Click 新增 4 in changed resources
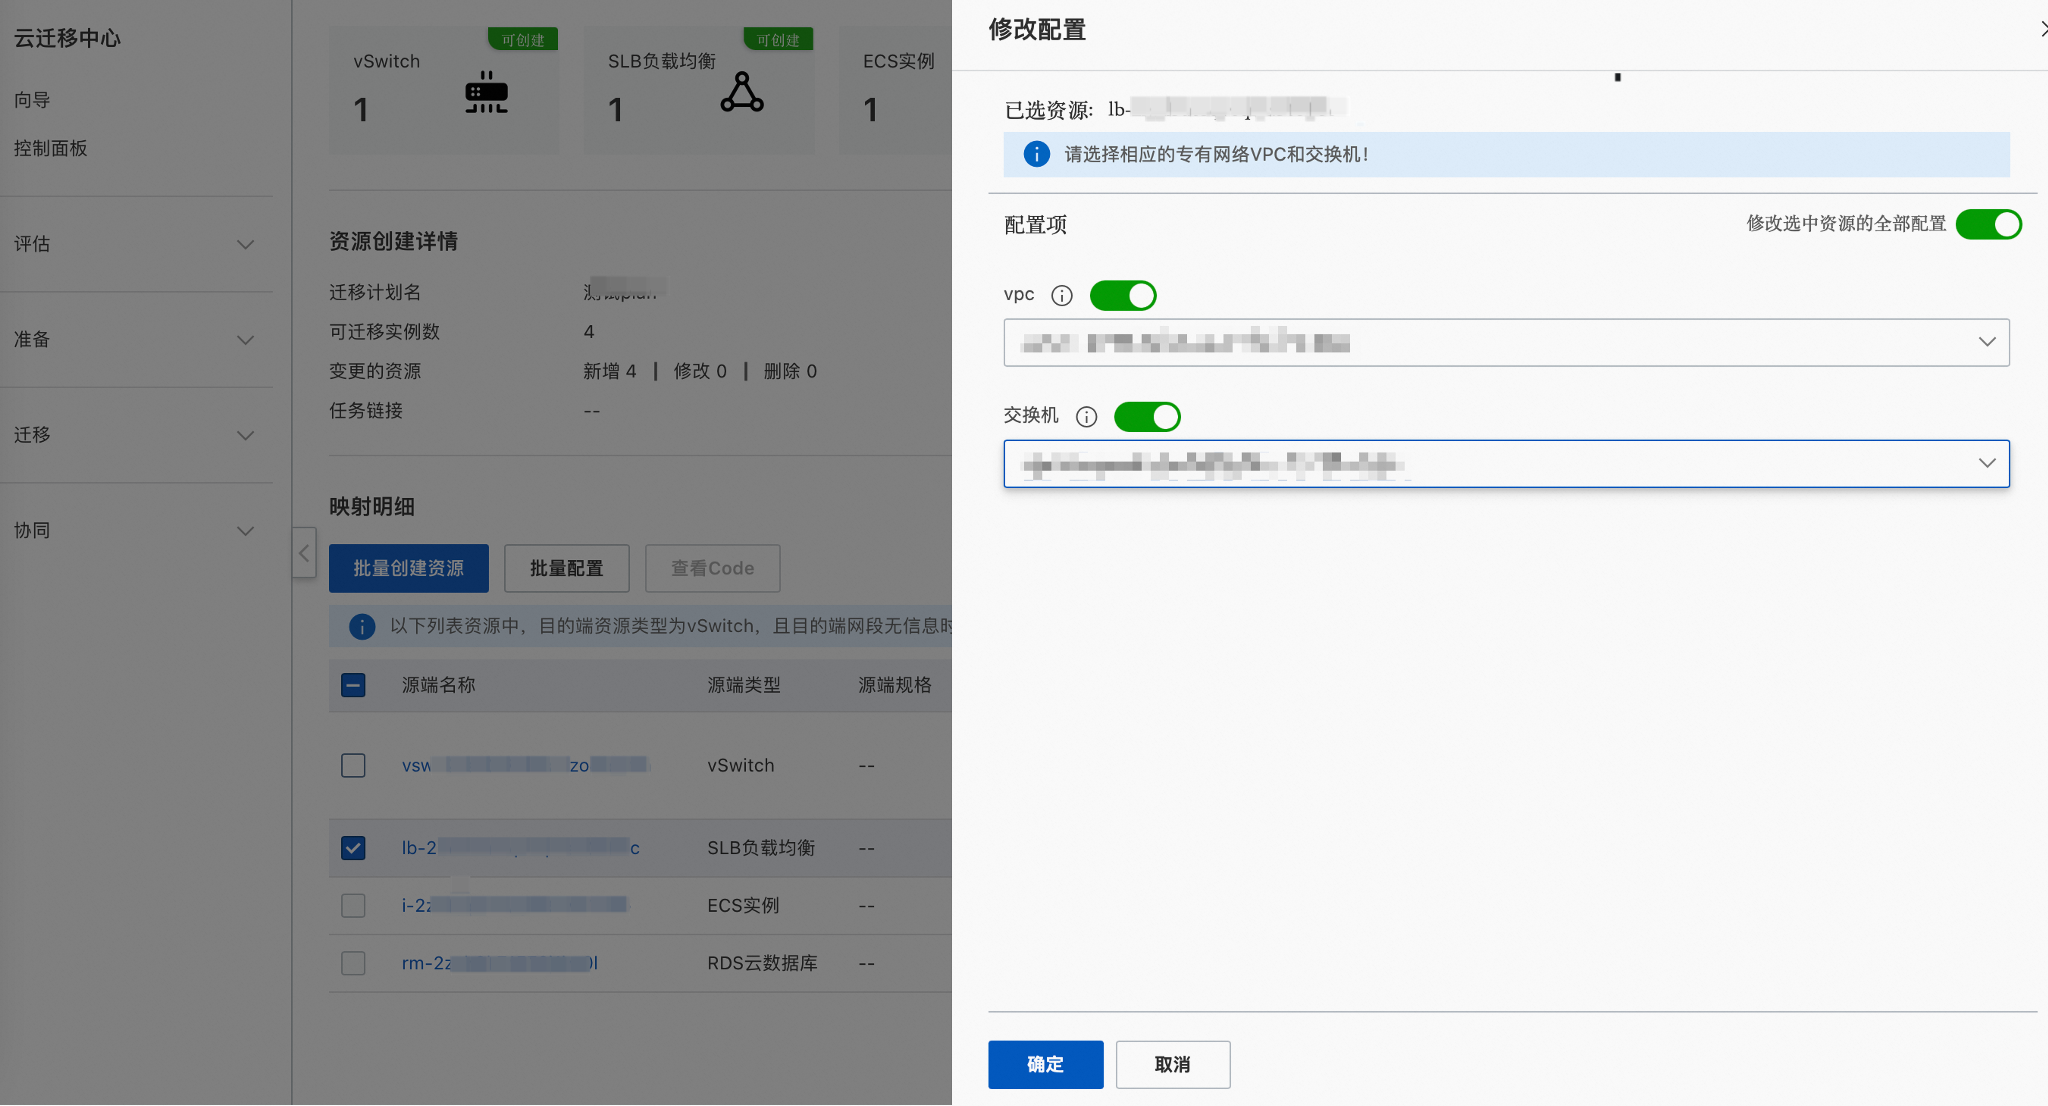The width and height of the screenshot is (2048, 1106). pyautogui.click(x=610, y=371)
